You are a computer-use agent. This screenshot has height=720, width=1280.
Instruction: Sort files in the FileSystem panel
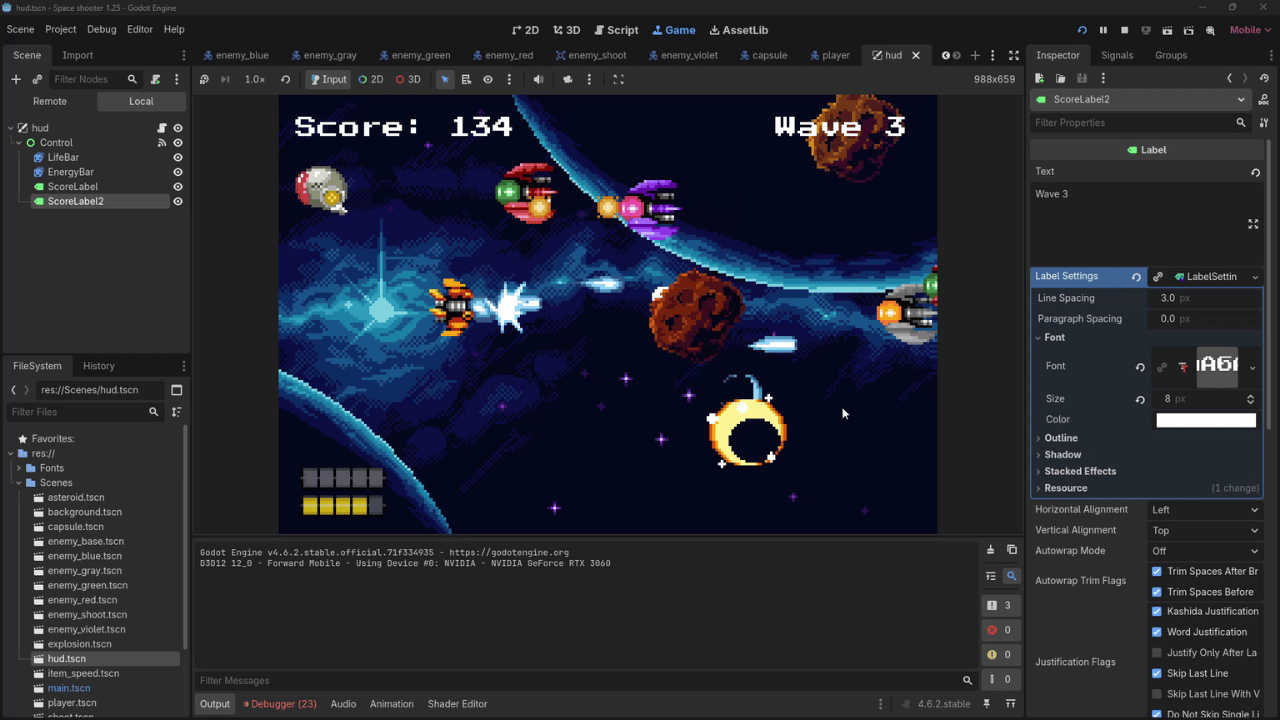pyautogui.click(x=176, y=412)
